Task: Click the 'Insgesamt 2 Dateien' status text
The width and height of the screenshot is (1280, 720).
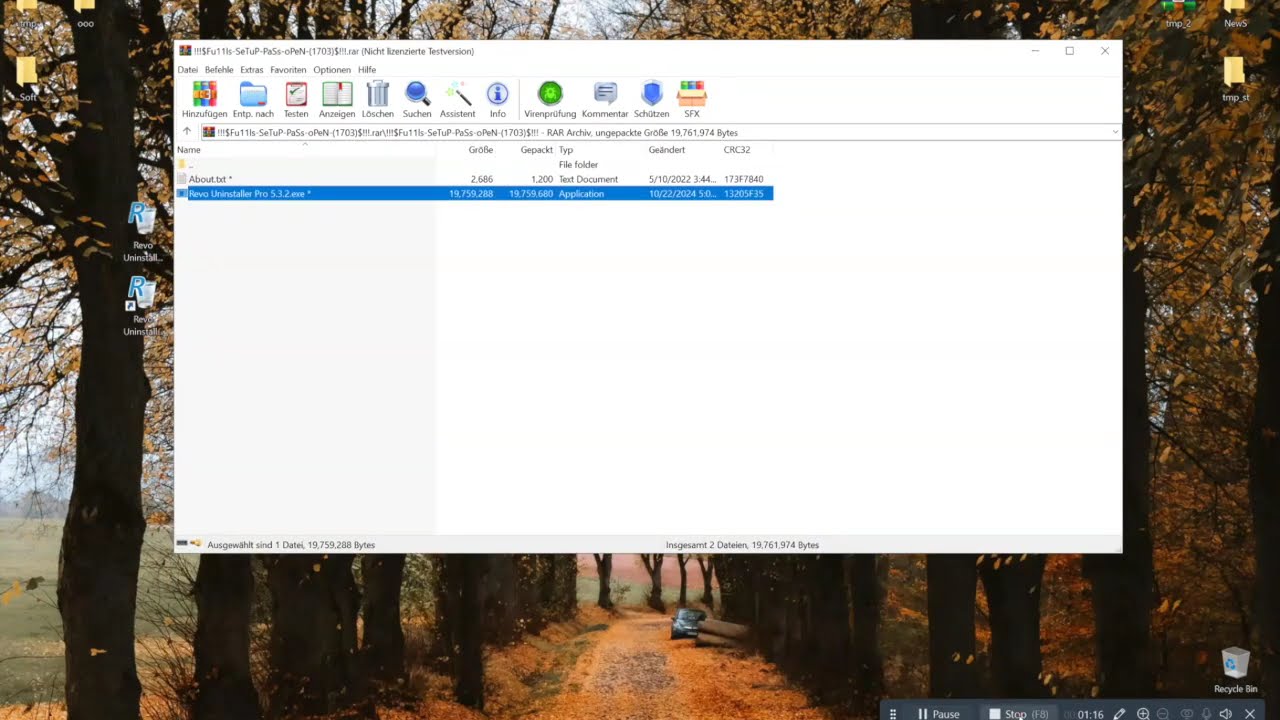Action: [742, 545]
